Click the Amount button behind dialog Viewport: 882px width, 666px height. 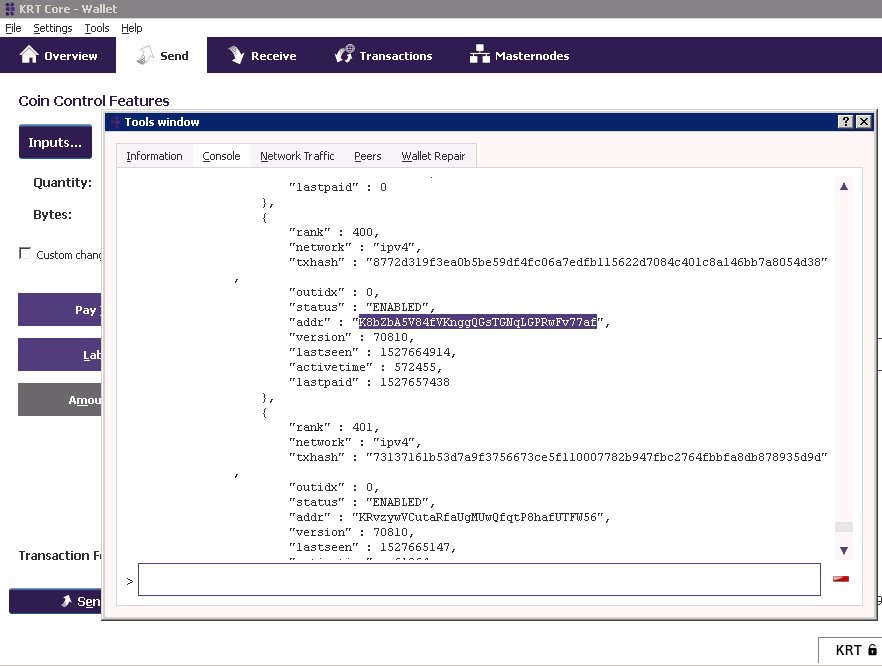(60, 399)
